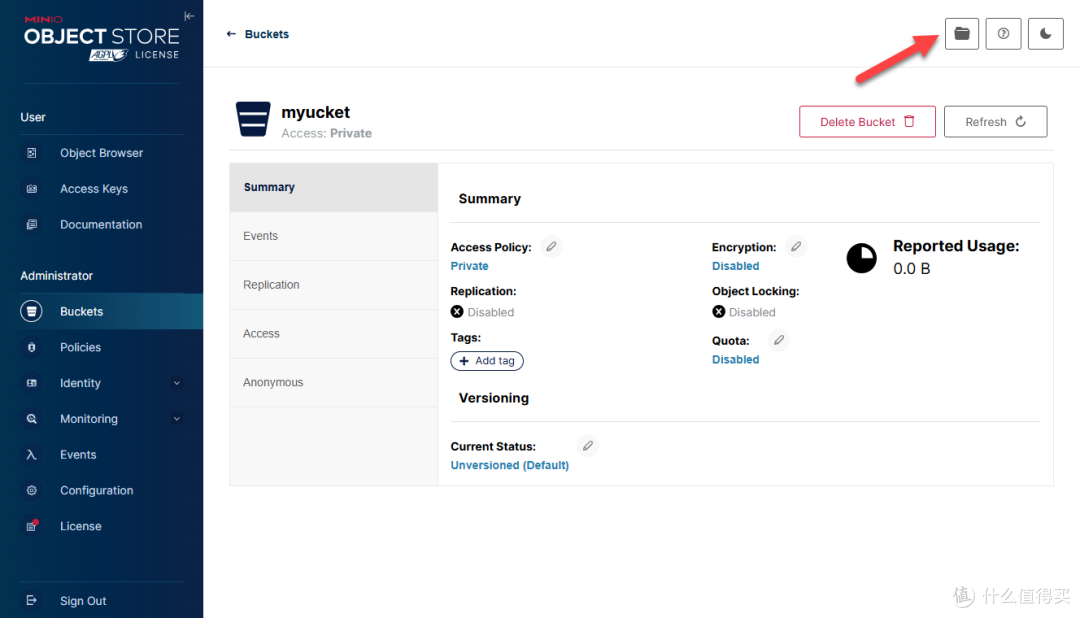
Task: Toggle dark mode moon icon
Action: point(1045,34)
